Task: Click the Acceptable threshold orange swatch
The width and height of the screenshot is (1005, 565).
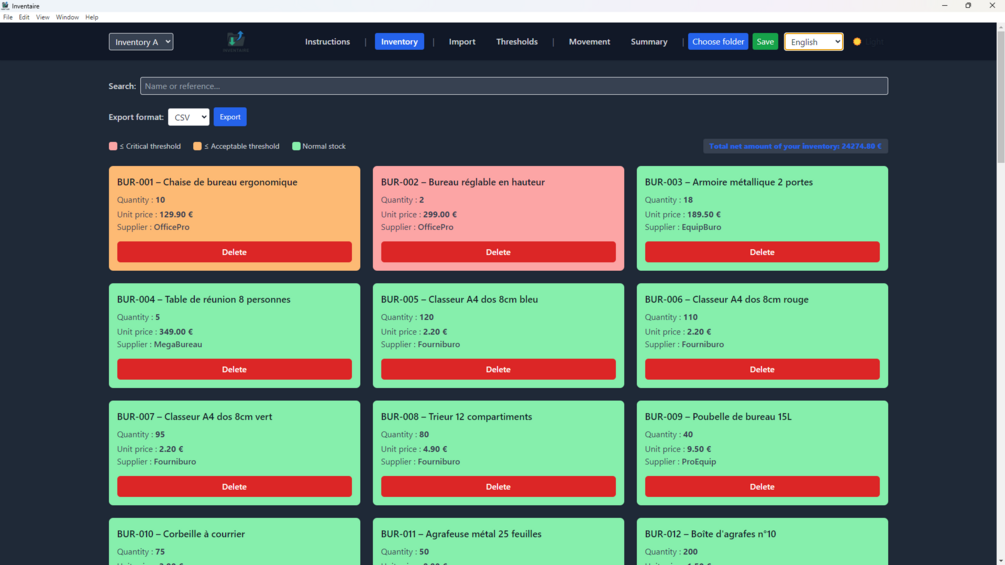Action: 197,146
